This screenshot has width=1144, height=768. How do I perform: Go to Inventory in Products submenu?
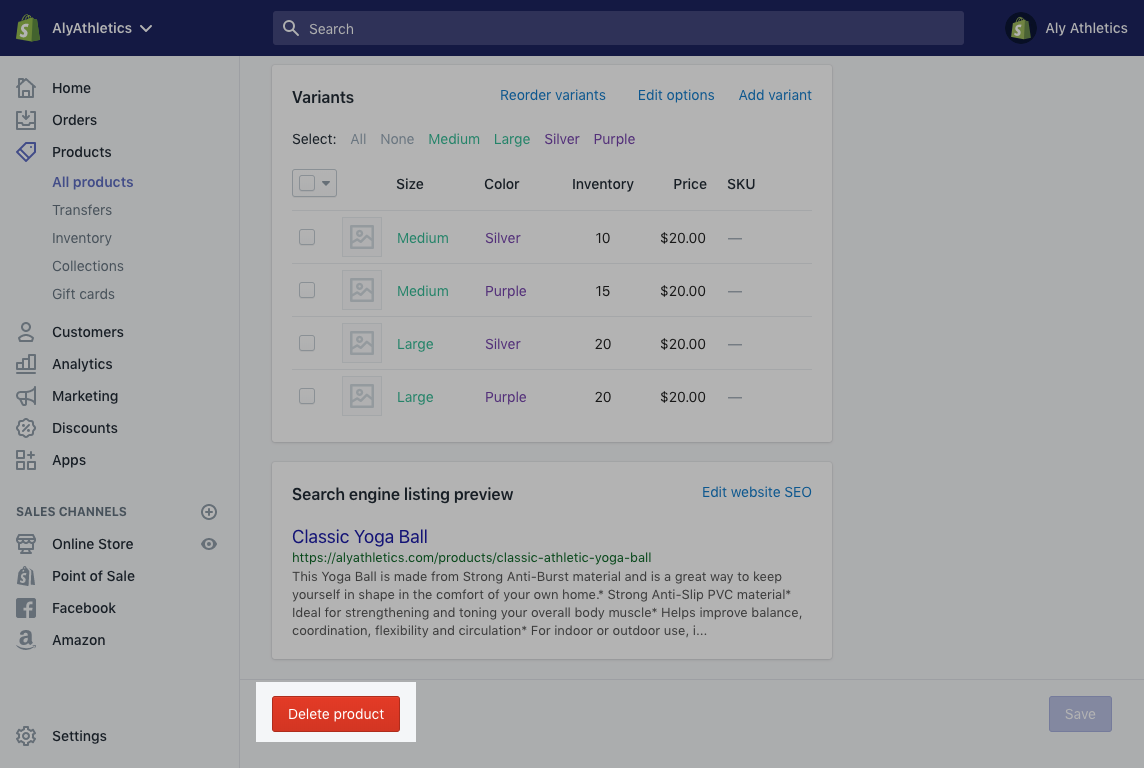tap(82, 238)
